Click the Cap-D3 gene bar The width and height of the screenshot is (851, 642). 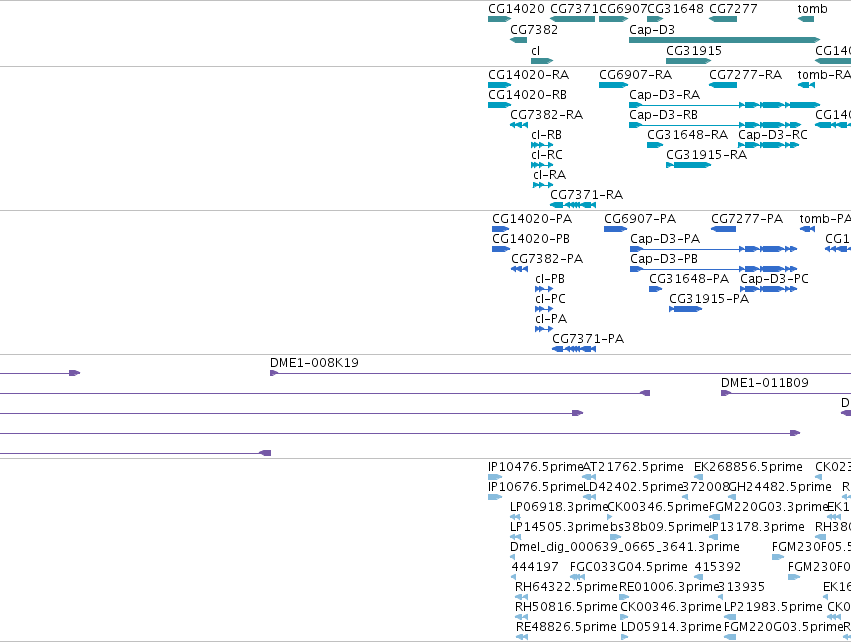coord(725,40)
